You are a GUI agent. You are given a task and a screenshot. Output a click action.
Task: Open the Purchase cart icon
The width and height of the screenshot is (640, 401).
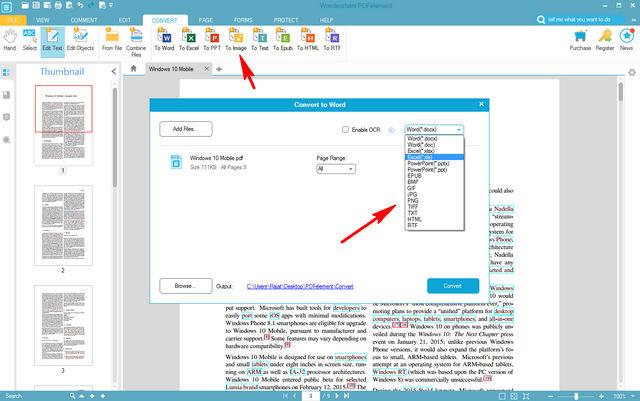[580, 40]
